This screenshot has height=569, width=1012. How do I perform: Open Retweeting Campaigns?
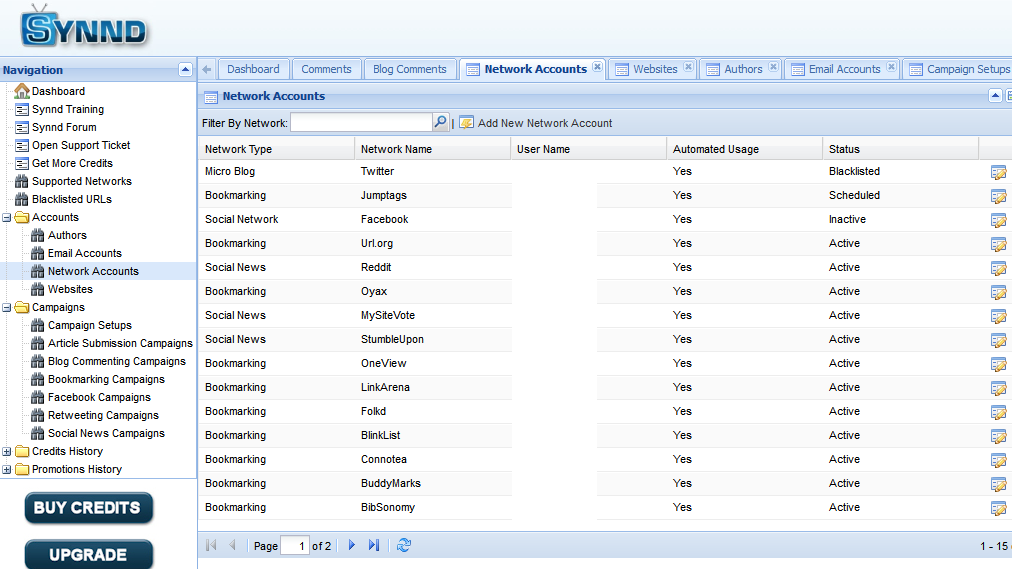(95, 415)
